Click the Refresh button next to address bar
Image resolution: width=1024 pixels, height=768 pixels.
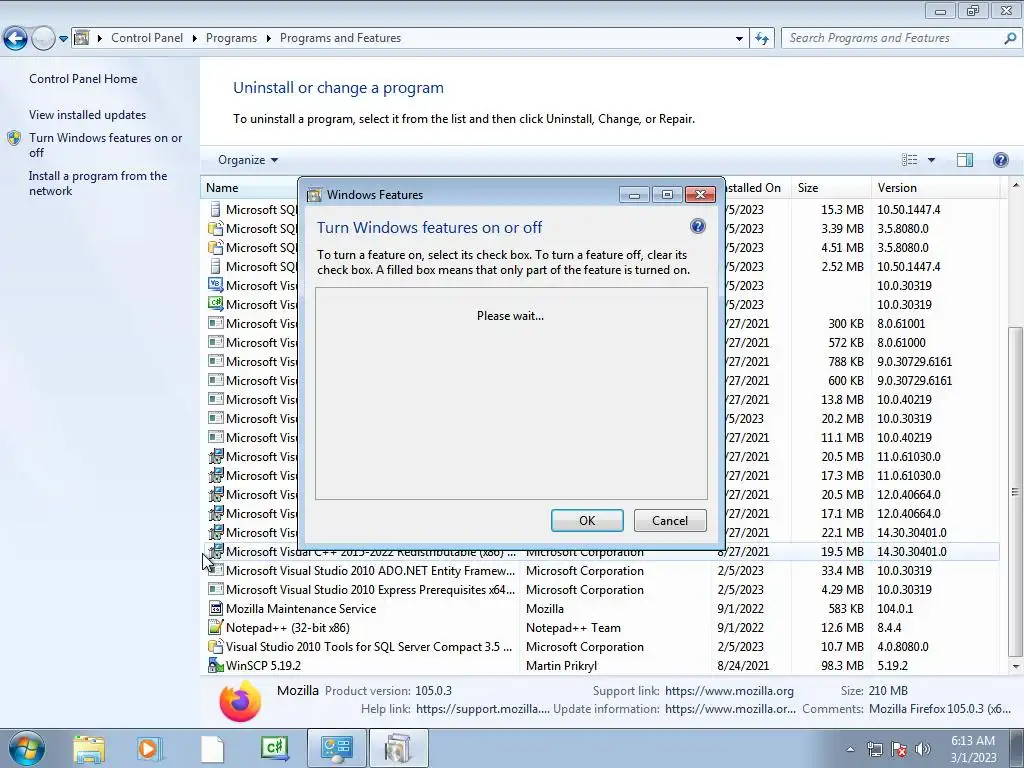click(x=761, y=39)
